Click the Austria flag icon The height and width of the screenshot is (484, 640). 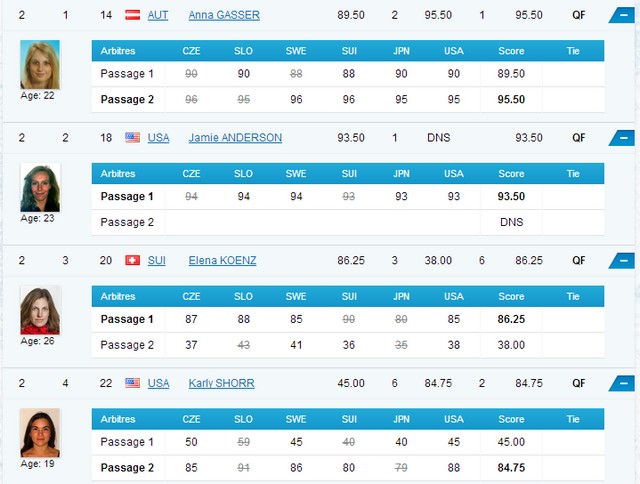(x=132, y=15)
